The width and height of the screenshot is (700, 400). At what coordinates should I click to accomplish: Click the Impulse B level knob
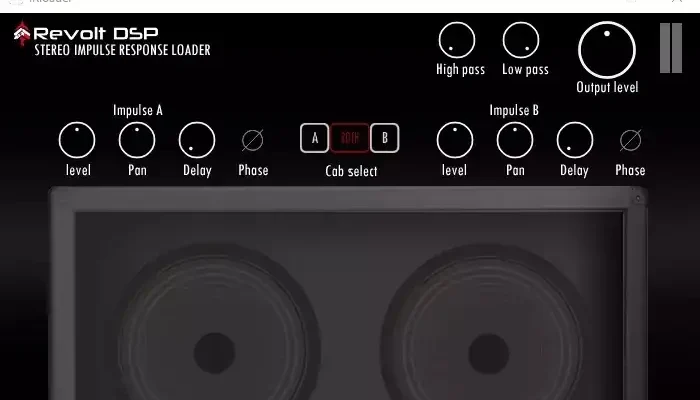[x=455, y=140]
